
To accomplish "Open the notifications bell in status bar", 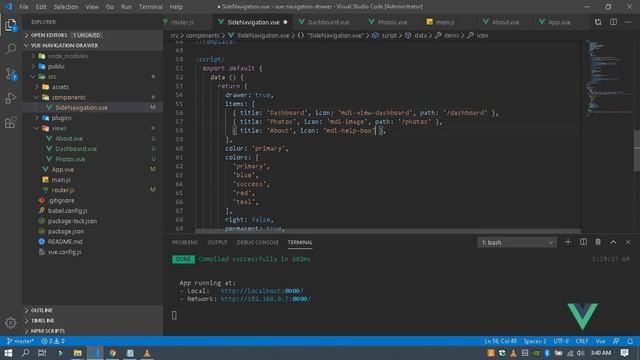I will (630, 341).
